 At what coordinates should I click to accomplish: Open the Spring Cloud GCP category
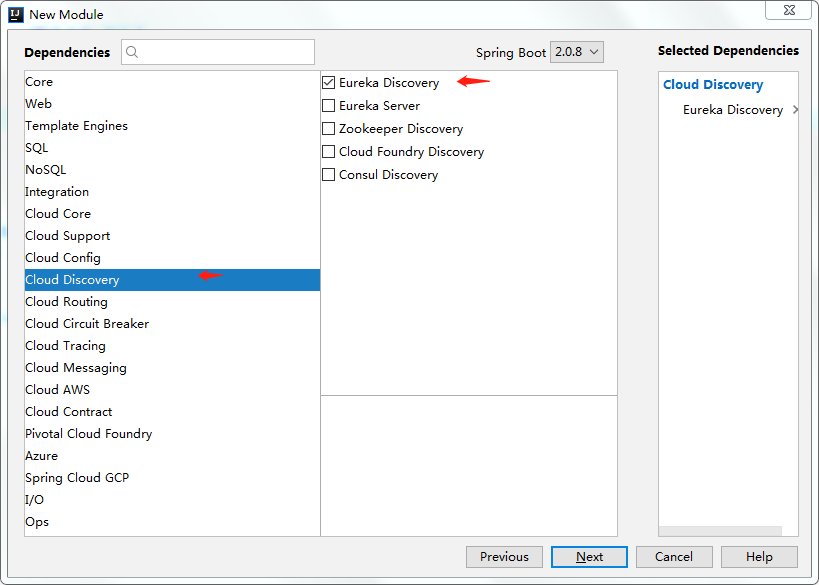click(x=172, y=477)
